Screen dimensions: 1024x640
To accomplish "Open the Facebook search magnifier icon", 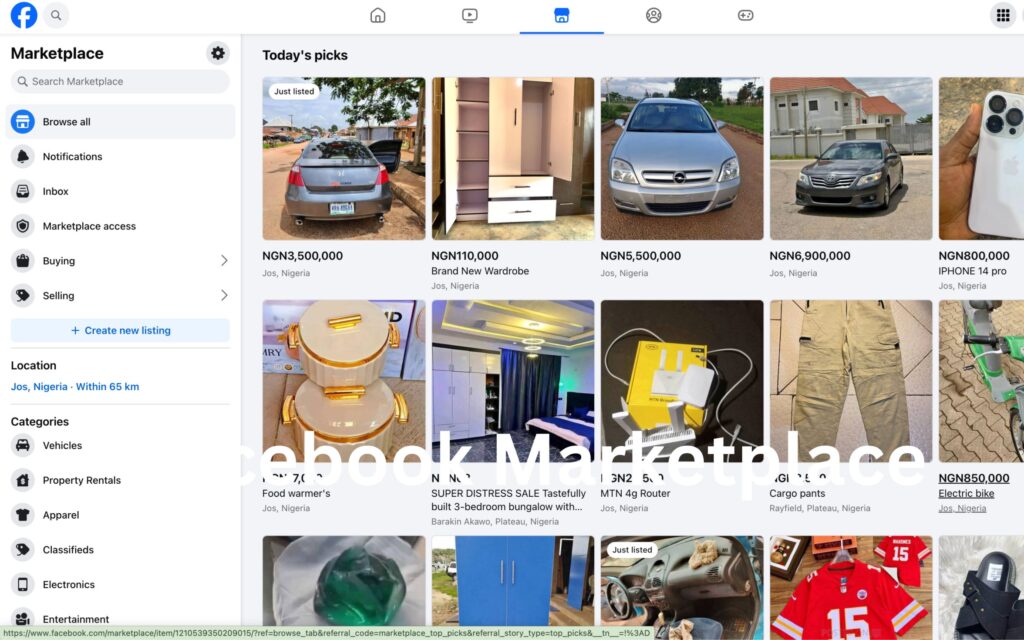I will (56, 15).
